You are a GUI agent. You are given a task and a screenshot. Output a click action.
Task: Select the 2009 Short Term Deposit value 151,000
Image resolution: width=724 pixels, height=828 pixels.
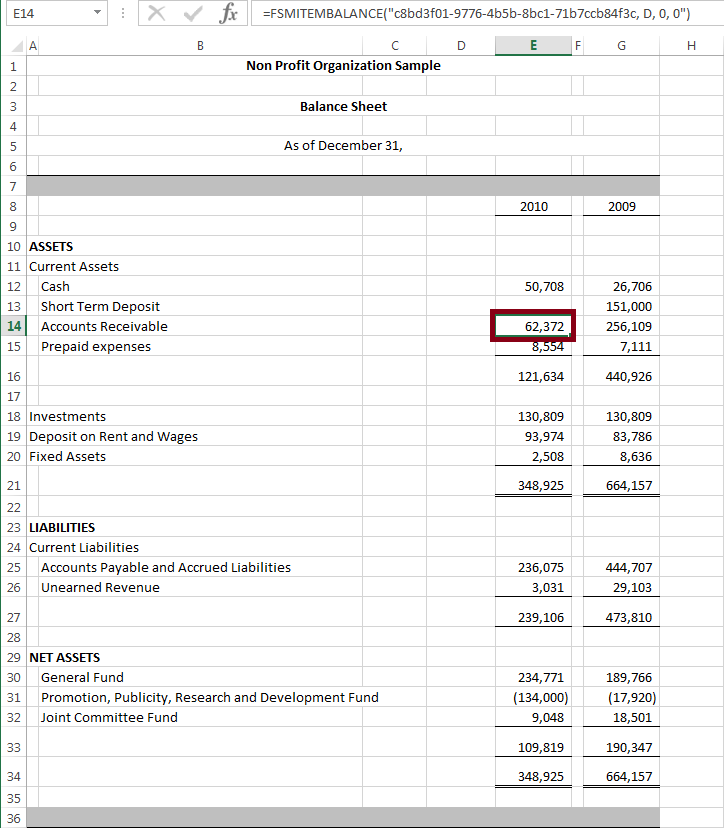coord(622,307)
